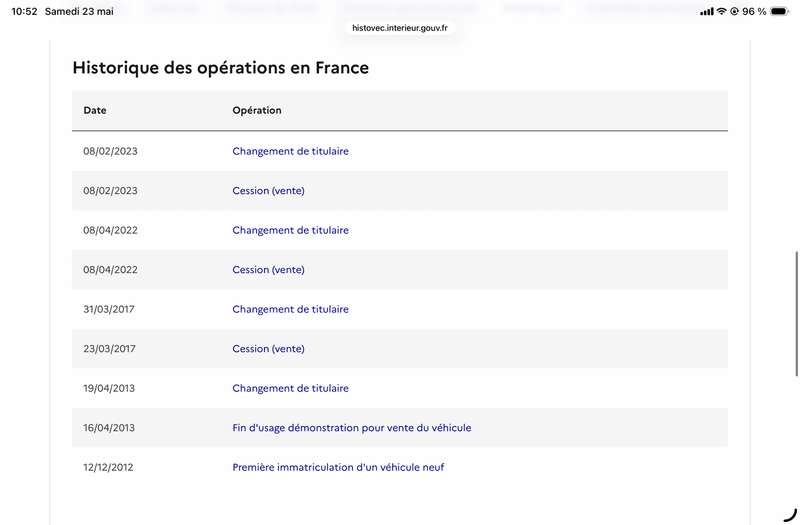Click the page's vertical scrollbar thumb
This screenshot has width=800, height=525.
coord(796,314)
